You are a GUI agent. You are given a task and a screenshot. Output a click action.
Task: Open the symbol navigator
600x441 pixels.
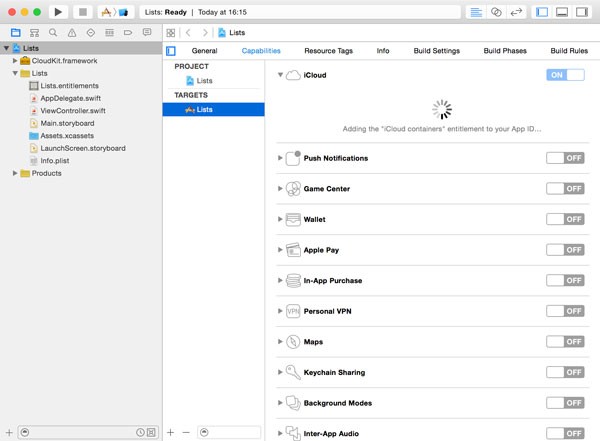tap(34, 33)
